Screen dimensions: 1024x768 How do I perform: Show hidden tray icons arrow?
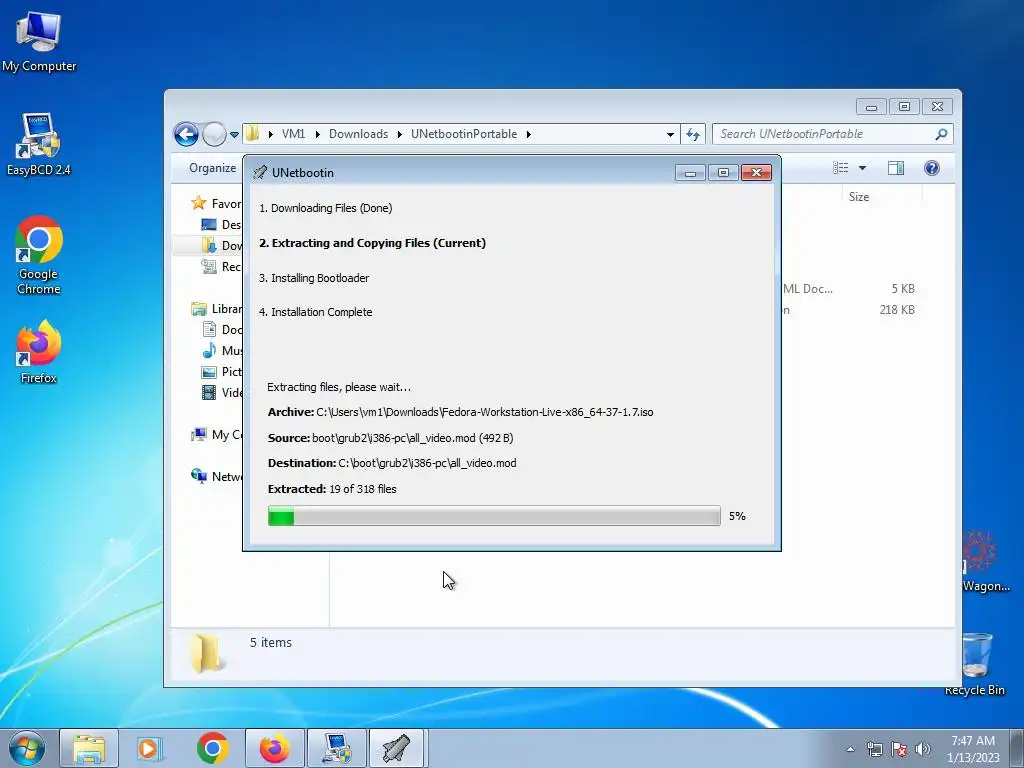[850, 749]
